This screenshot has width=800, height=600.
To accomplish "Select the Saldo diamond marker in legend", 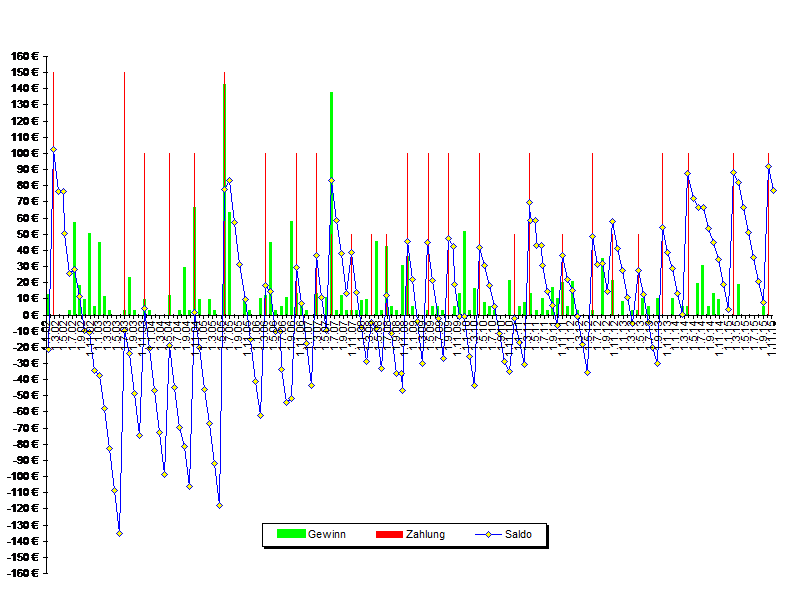I will point(488,535).
